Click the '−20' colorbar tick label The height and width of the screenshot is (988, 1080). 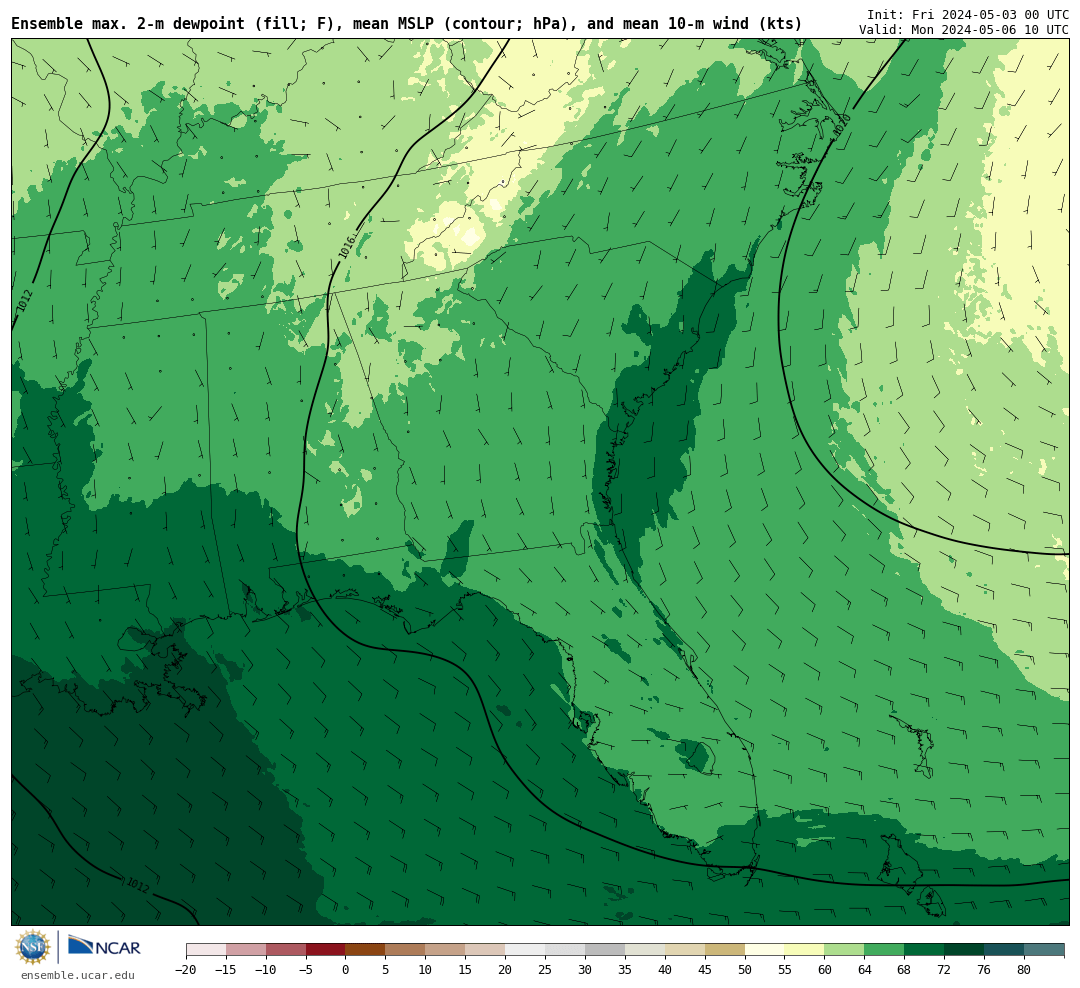[x=186, y=969]
